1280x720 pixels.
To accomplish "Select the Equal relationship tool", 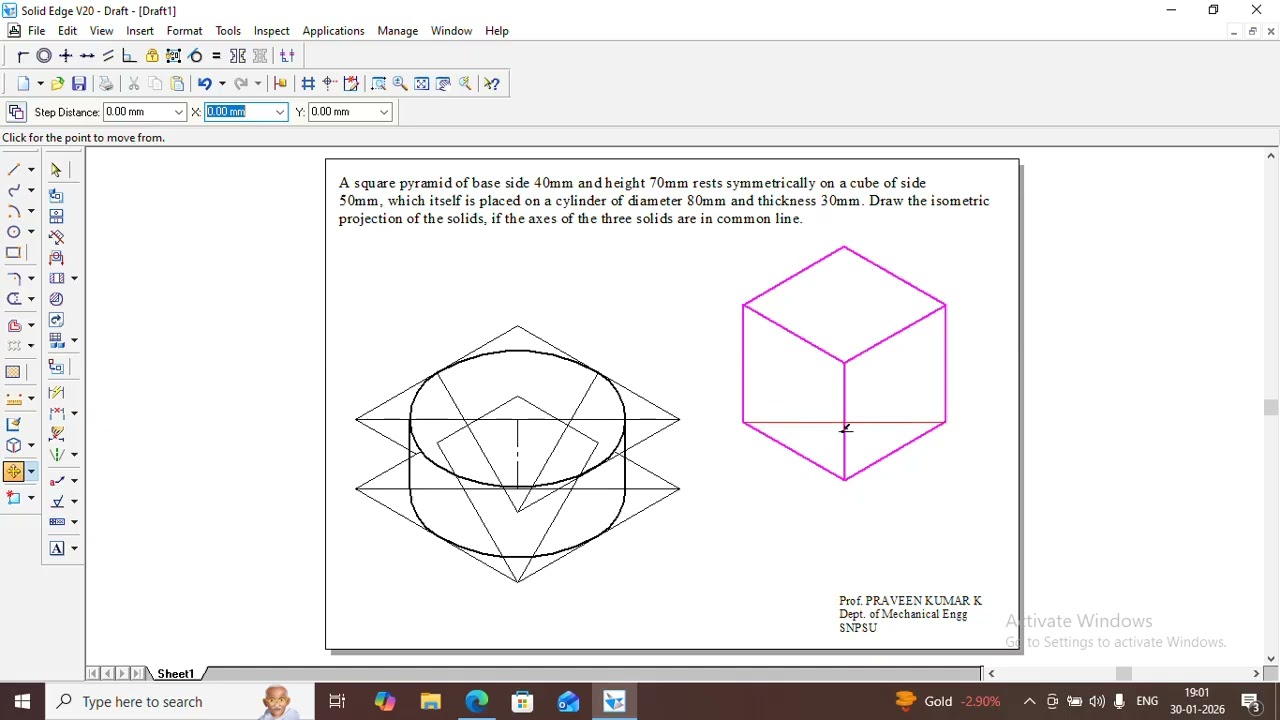I will 216,56.
